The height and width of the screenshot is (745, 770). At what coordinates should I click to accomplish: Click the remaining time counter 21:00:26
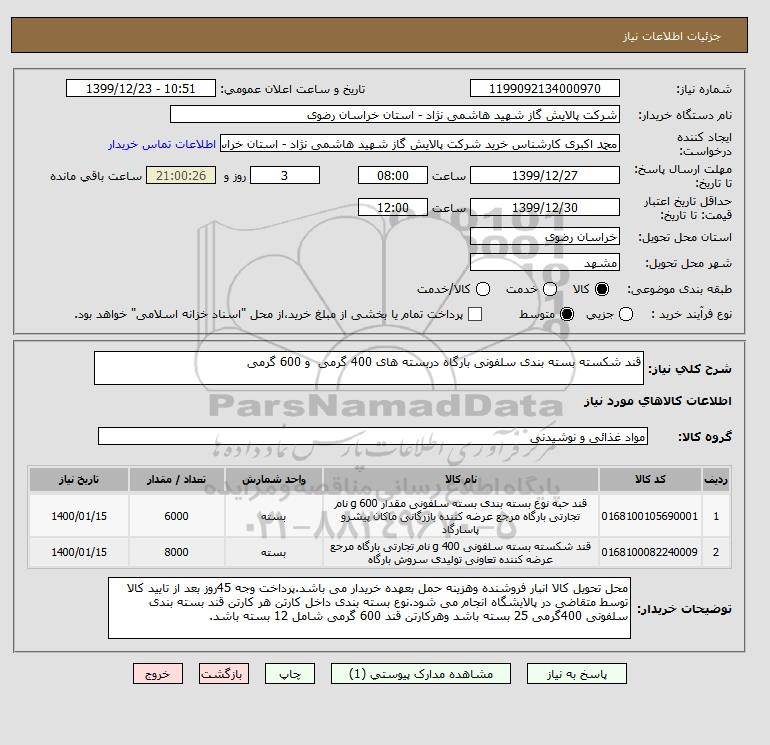[181, 175]
